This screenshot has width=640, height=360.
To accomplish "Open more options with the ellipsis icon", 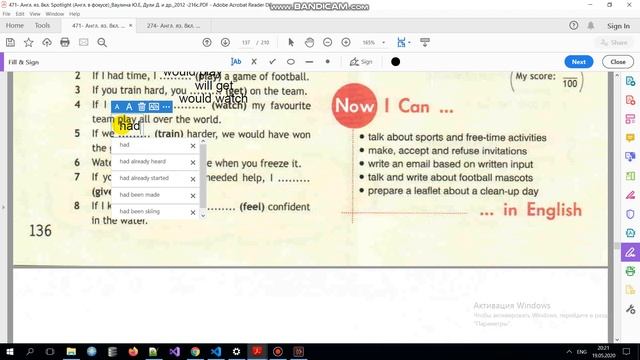I will (166, 107).
